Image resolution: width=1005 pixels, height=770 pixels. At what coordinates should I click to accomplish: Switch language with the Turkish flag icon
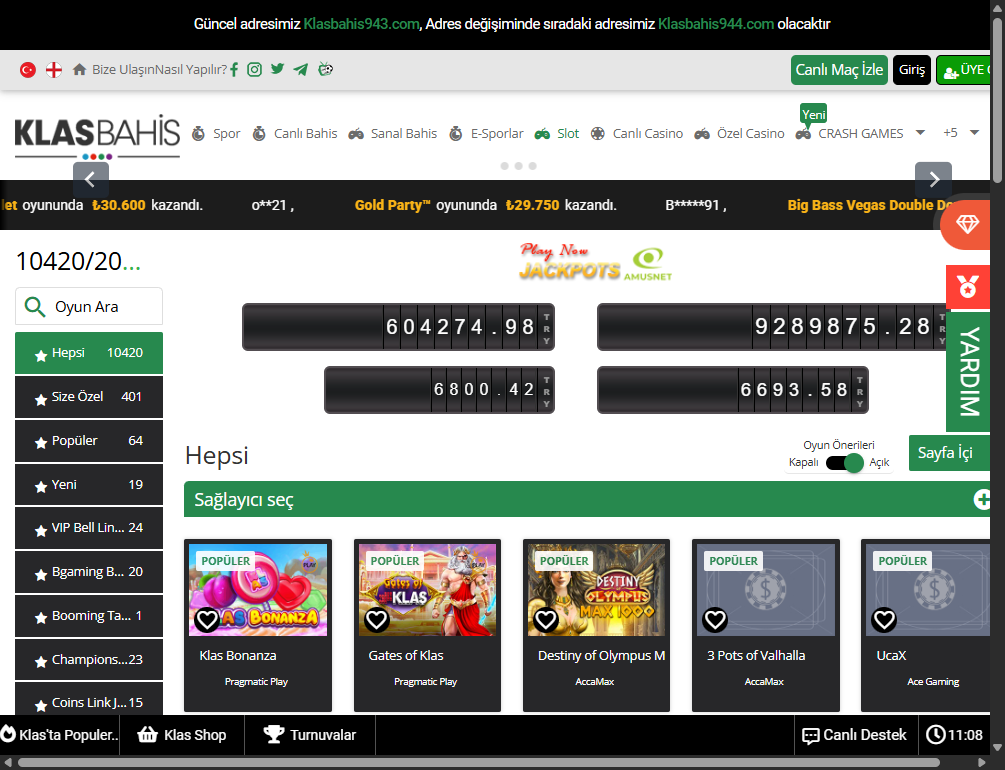point(28,70)
